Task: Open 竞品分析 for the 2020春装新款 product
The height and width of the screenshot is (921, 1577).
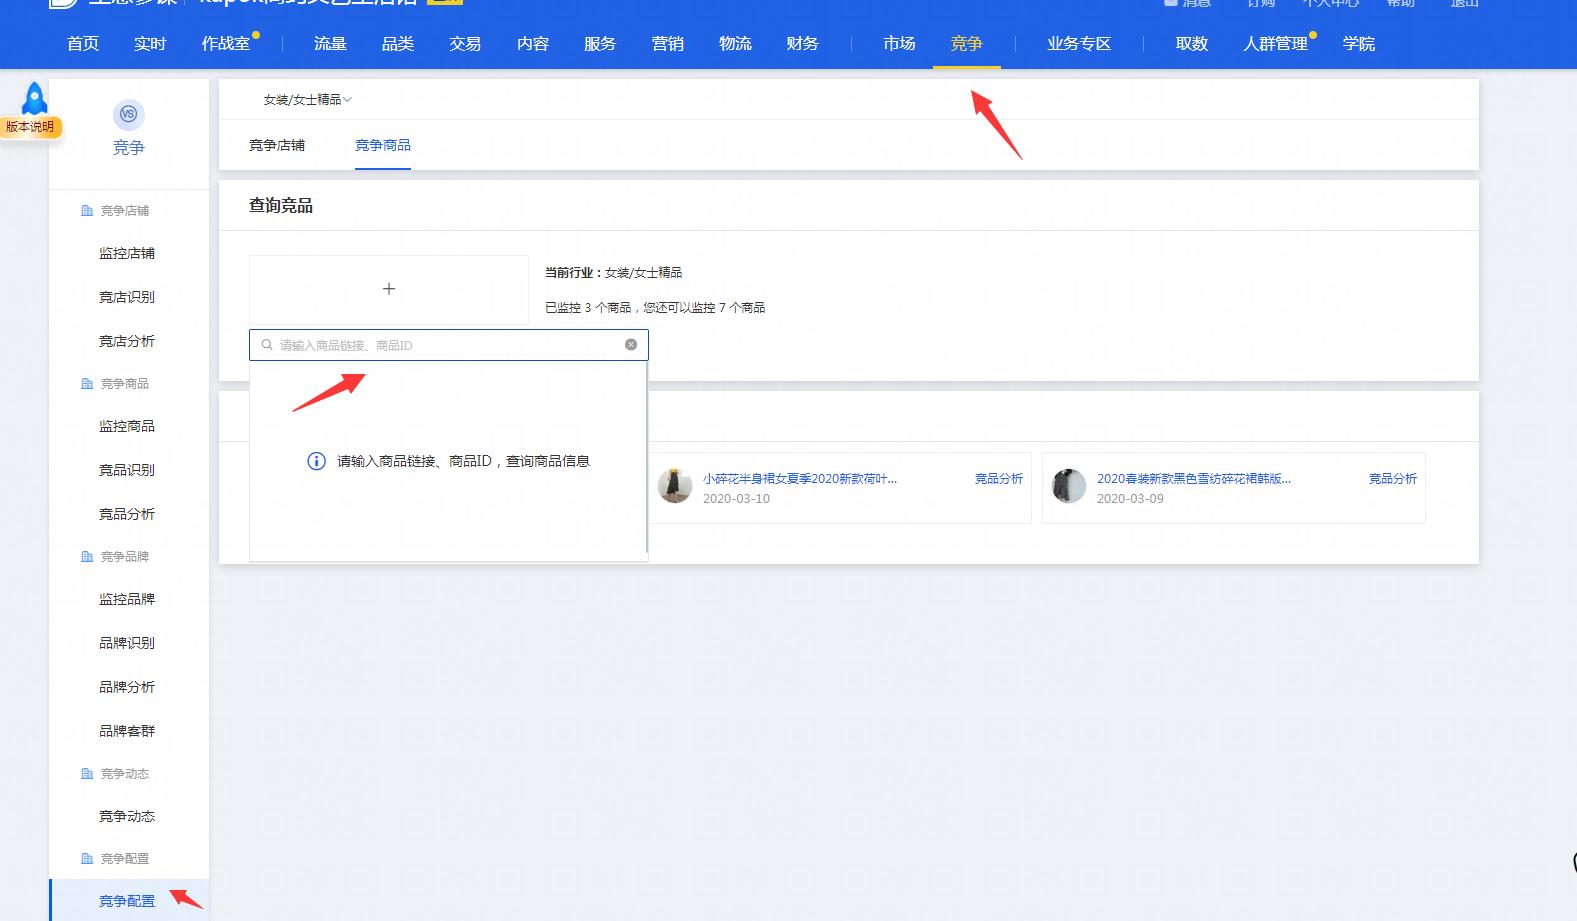Action: click(1393, 479)
